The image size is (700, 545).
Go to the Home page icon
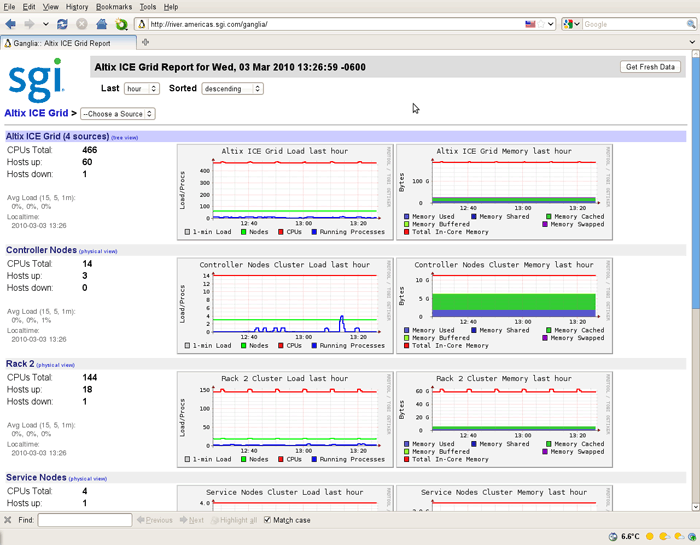[x=101, y=24]
